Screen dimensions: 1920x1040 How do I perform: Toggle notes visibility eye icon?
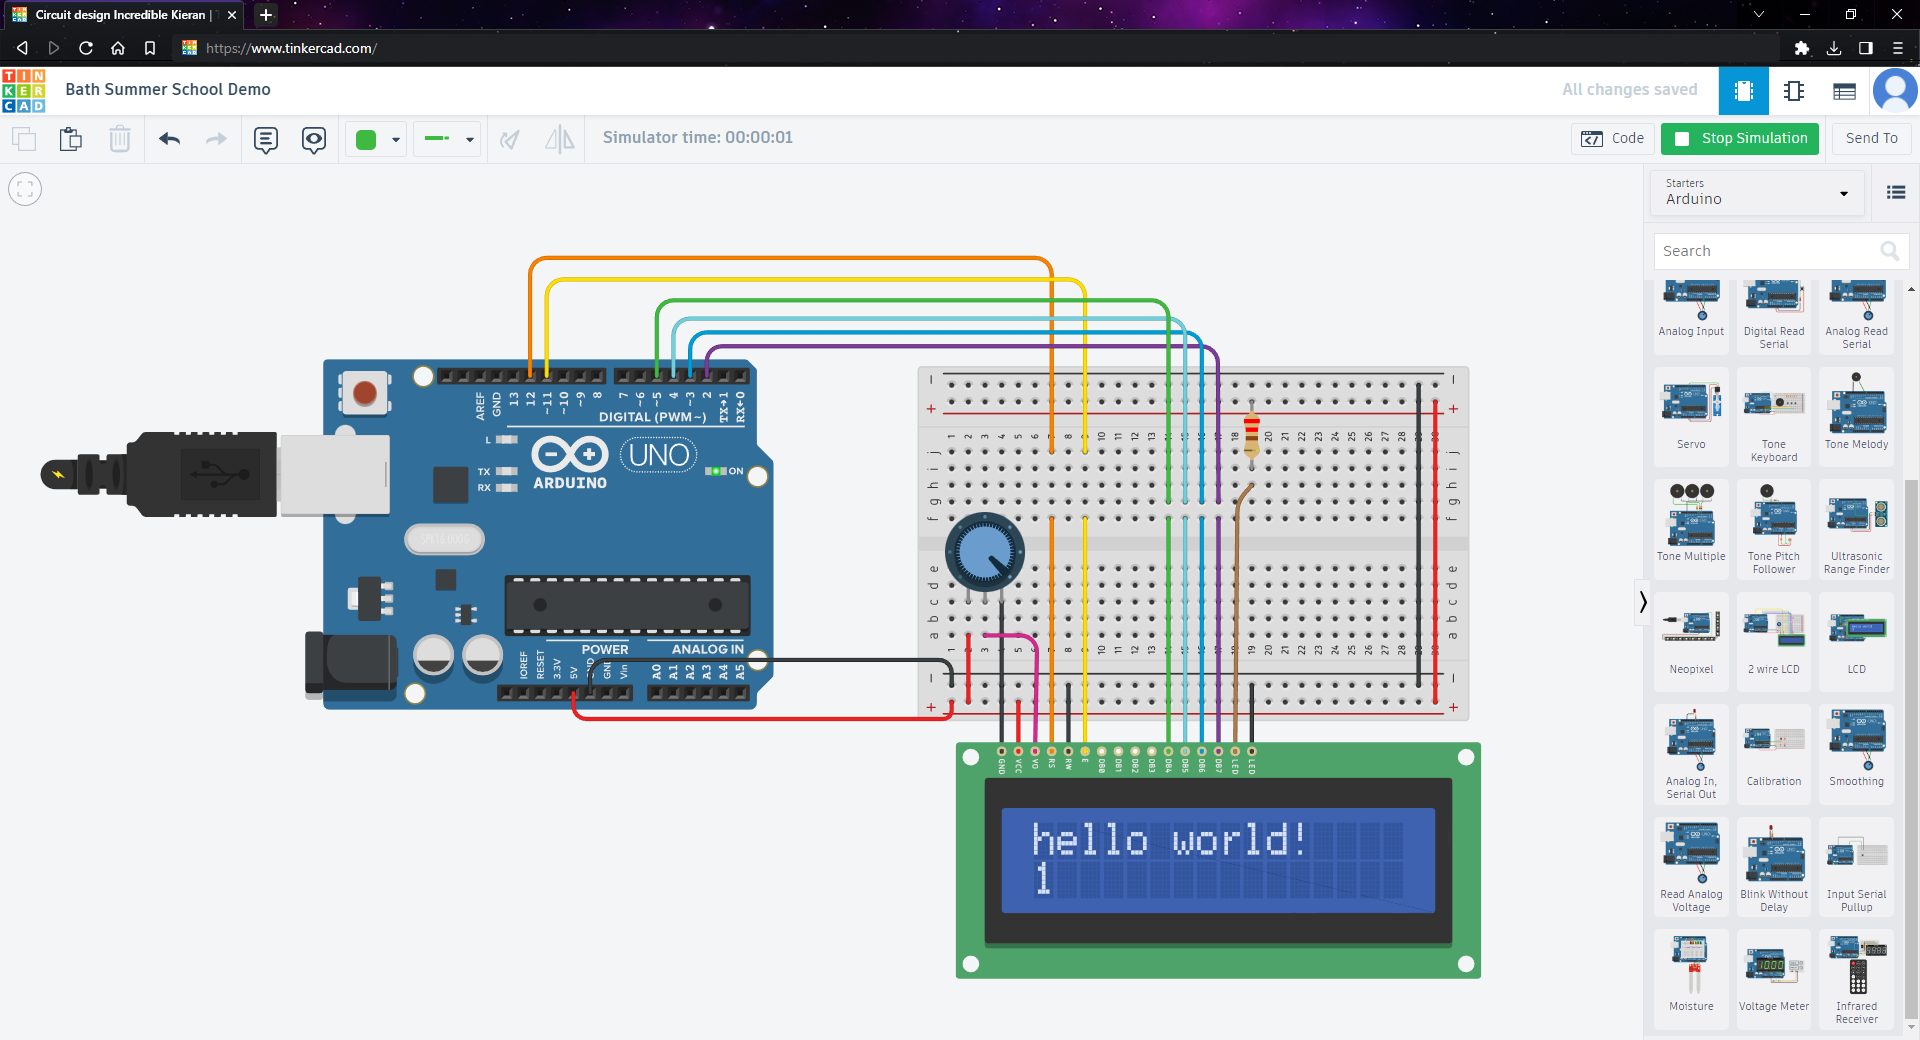pyautogui.click(x=314, y=139)
